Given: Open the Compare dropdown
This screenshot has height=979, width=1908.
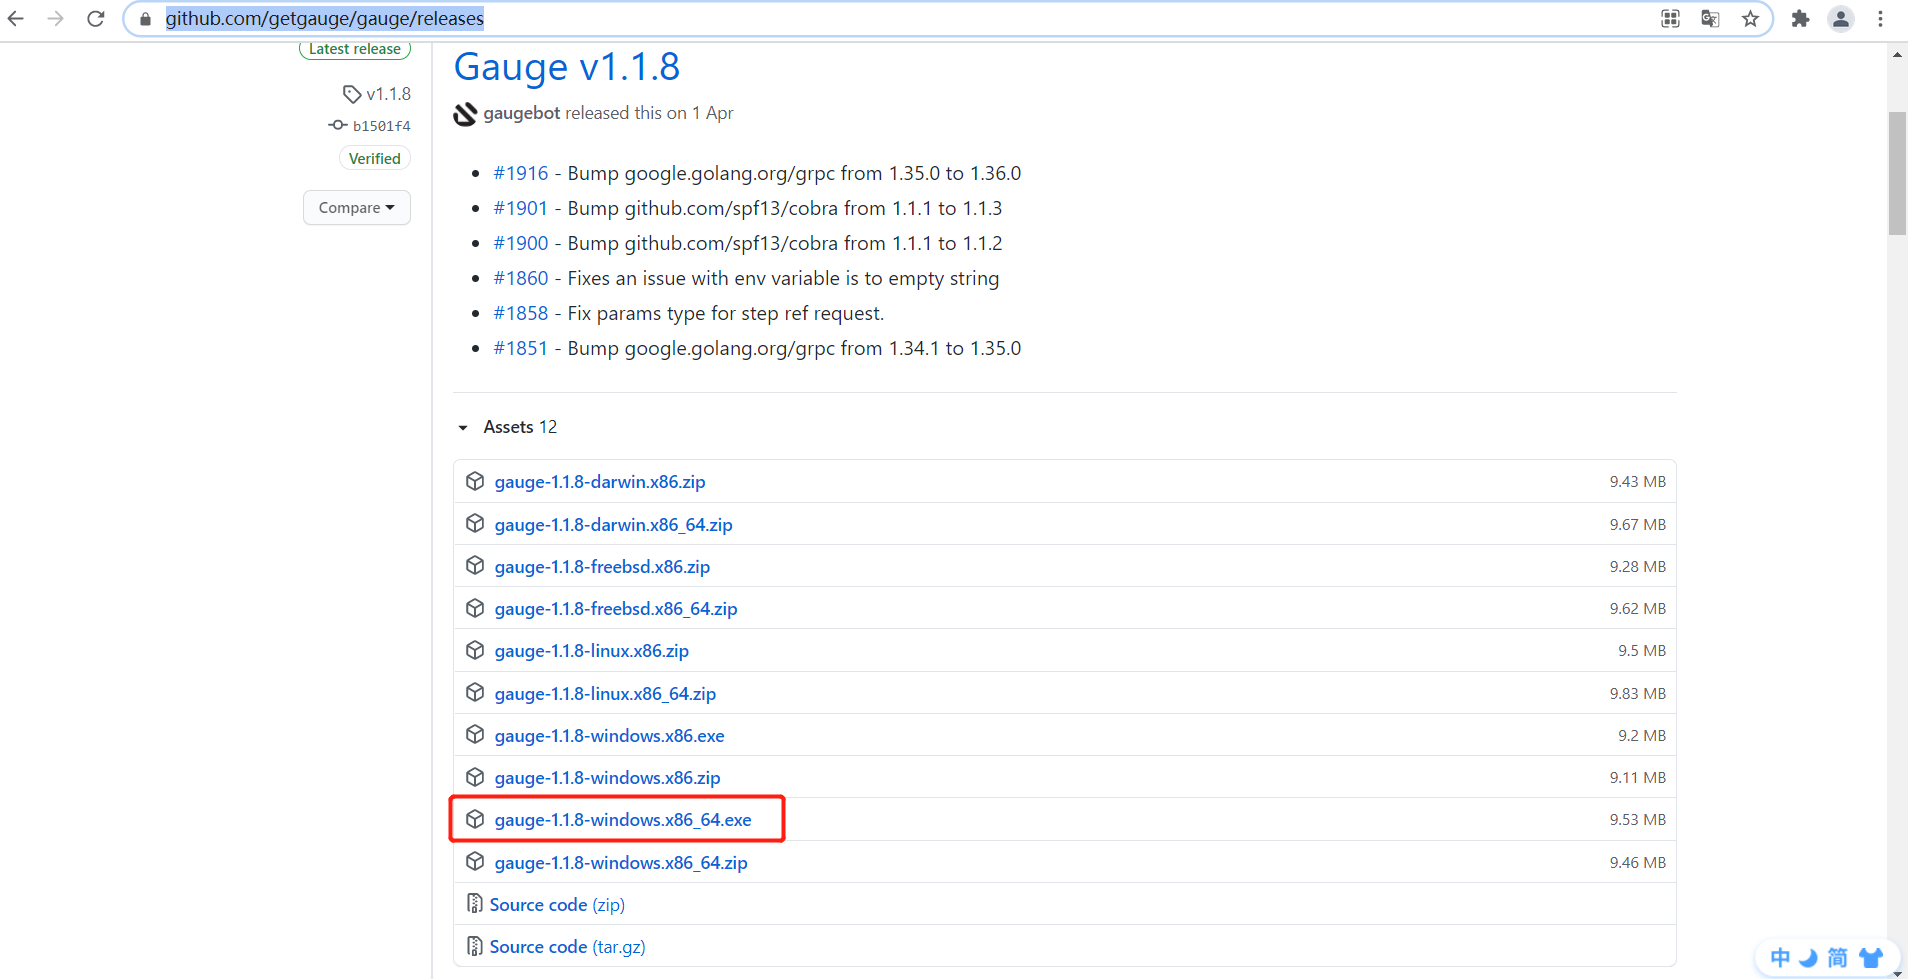Looking at the screenshot, I should (356, 208).
